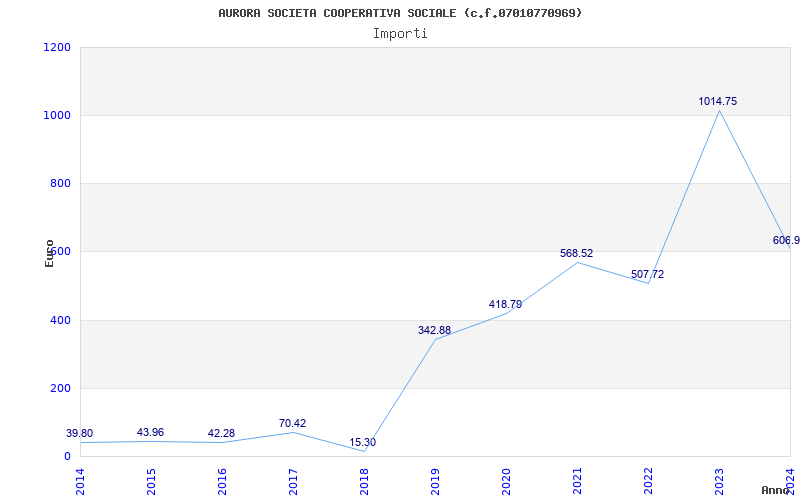Select the Euro y-axis title
Image resolution: width=800 pixels, height=500 pixels.
pos(49,252)
